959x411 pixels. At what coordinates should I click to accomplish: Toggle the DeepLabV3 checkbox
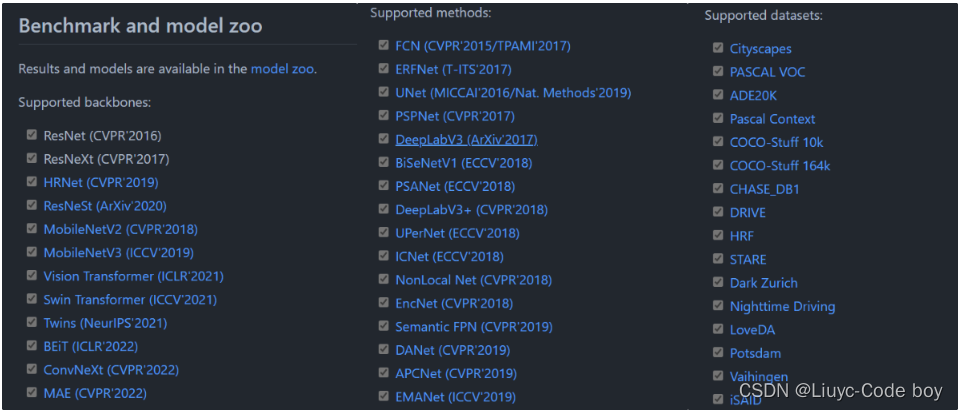coord(383,139)
